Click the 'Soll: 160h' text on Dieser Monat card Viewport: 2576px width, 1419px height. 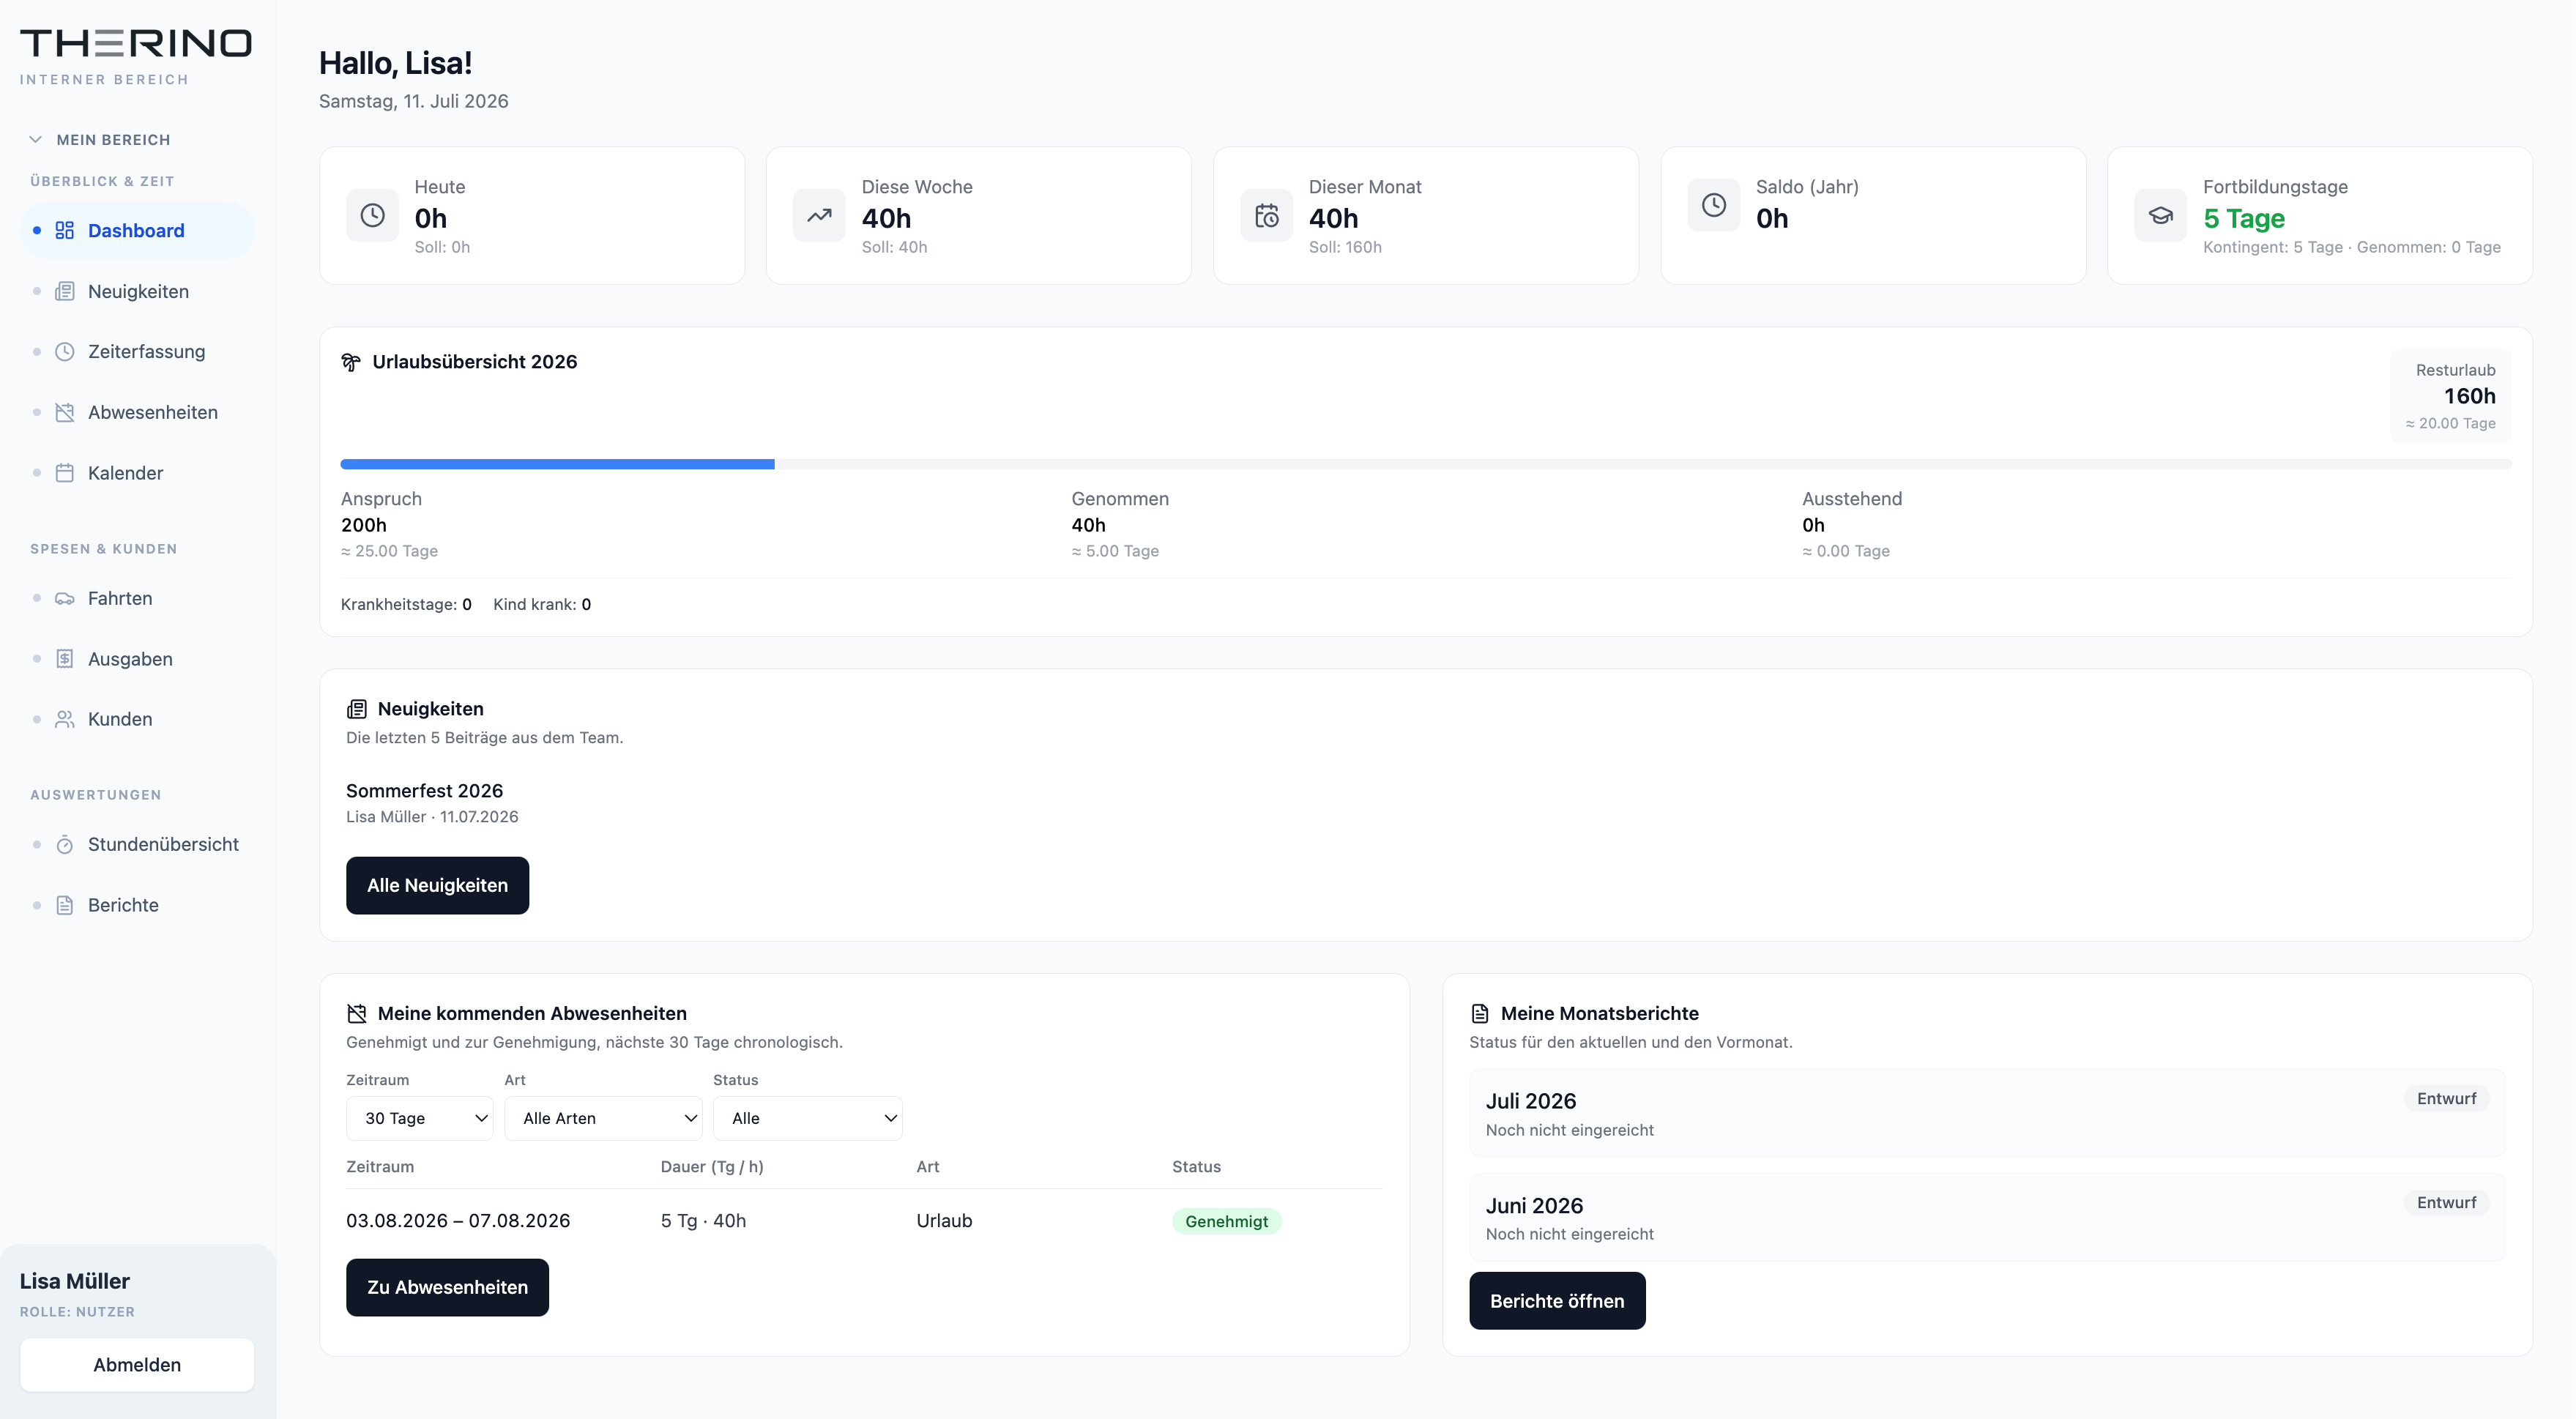click(1345, 247)
